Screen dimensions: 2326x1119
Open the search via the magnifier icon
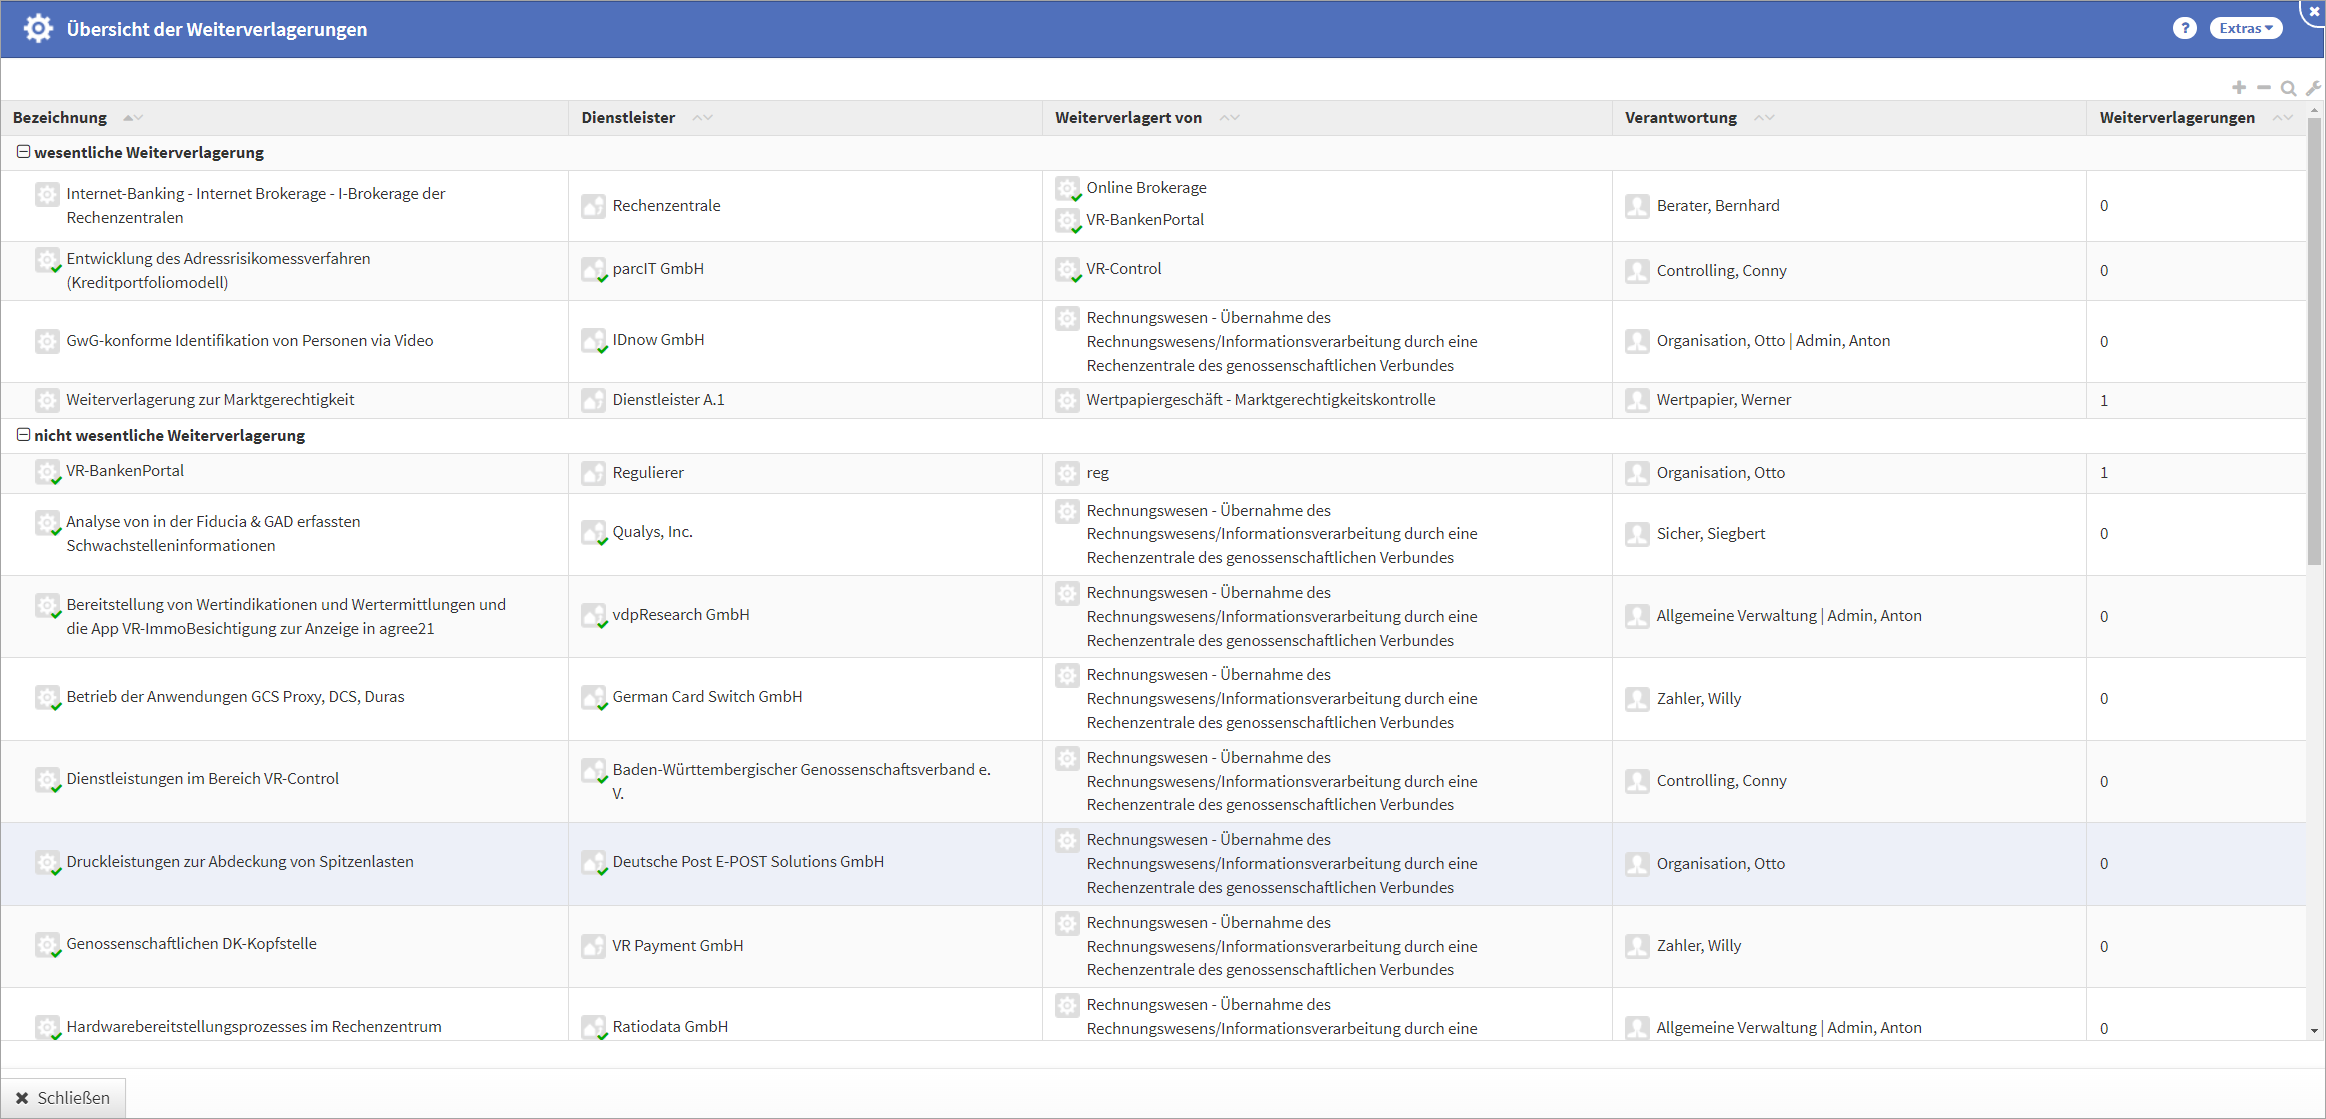click(x=2289, y=88)
